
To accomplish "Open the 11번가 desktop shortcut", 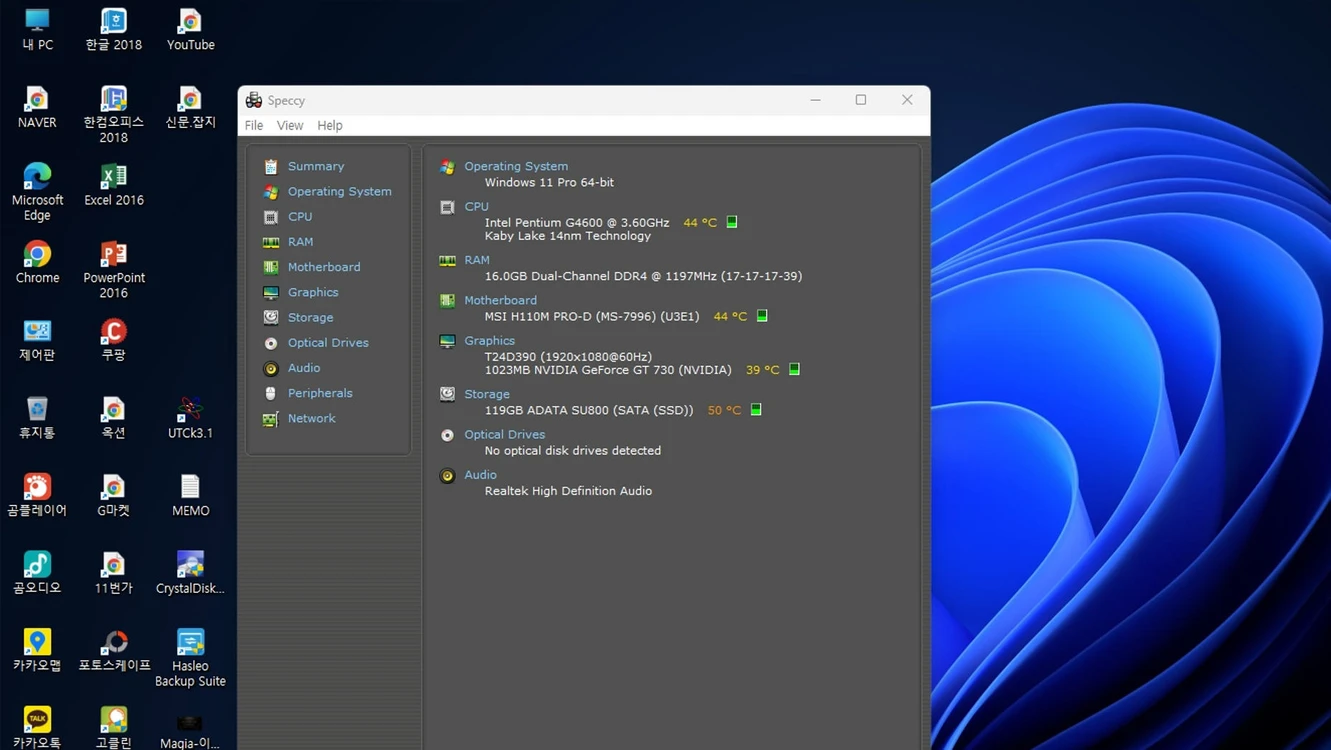I will 114,573.
